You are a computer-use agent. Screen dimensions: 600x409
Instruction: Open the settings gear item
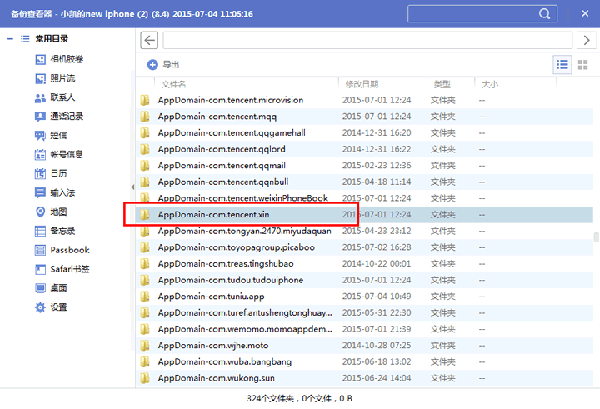pyautogui.click(x=51, y=307)
